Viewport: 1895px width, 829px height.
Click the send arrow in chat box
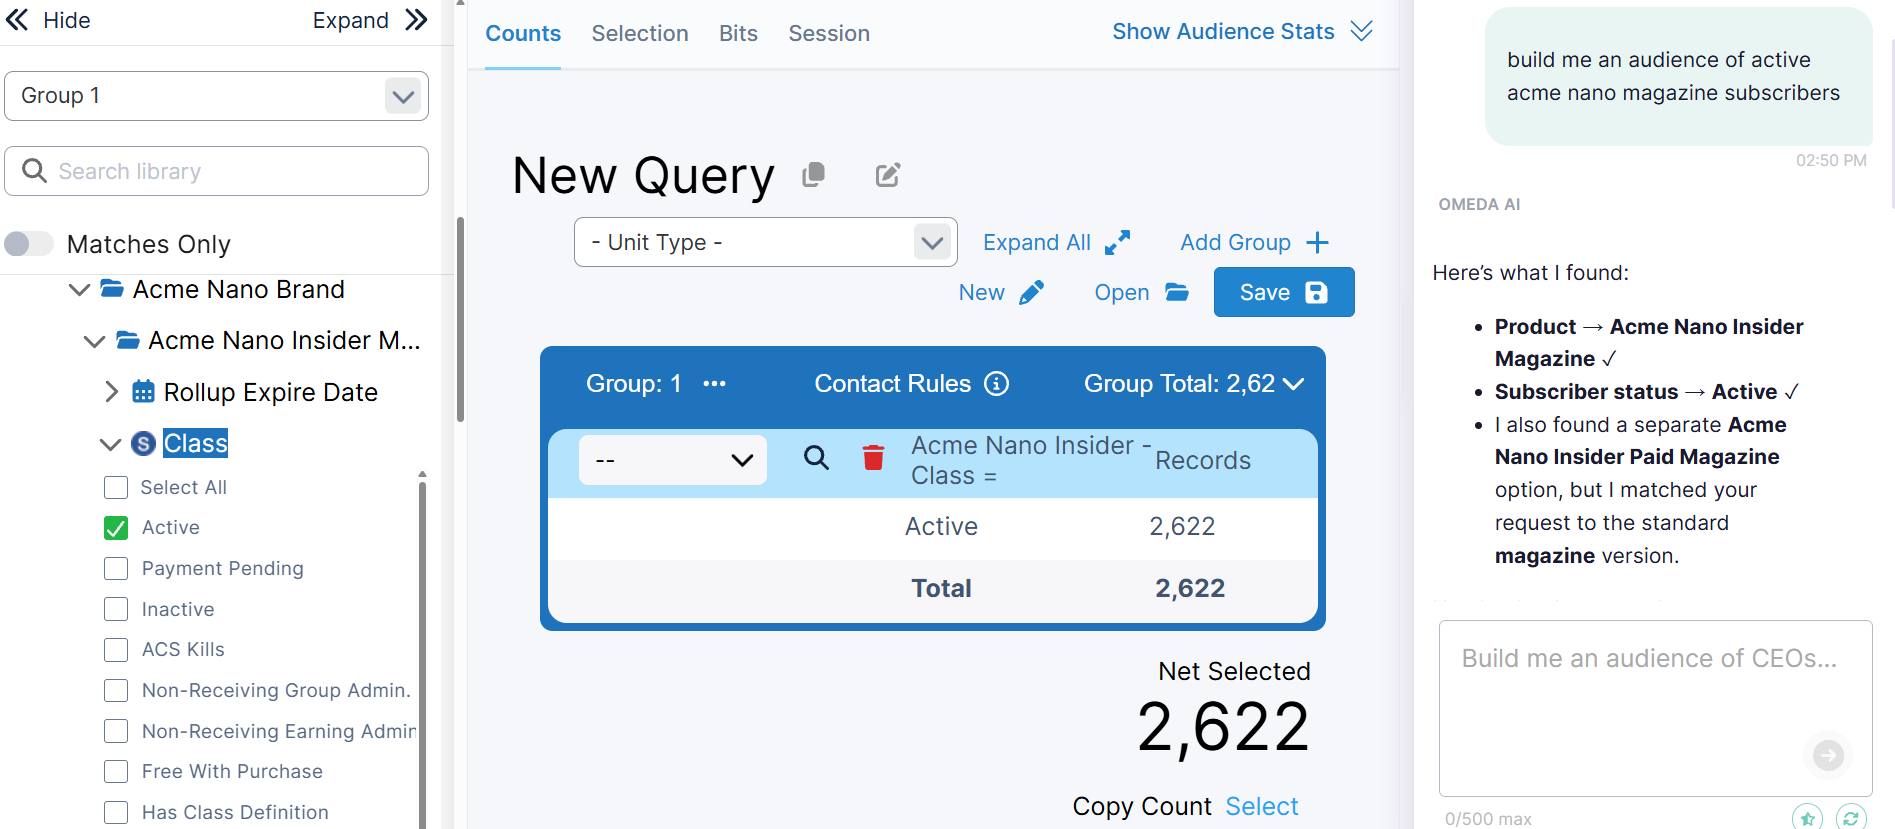click(x=1828, y=755)
